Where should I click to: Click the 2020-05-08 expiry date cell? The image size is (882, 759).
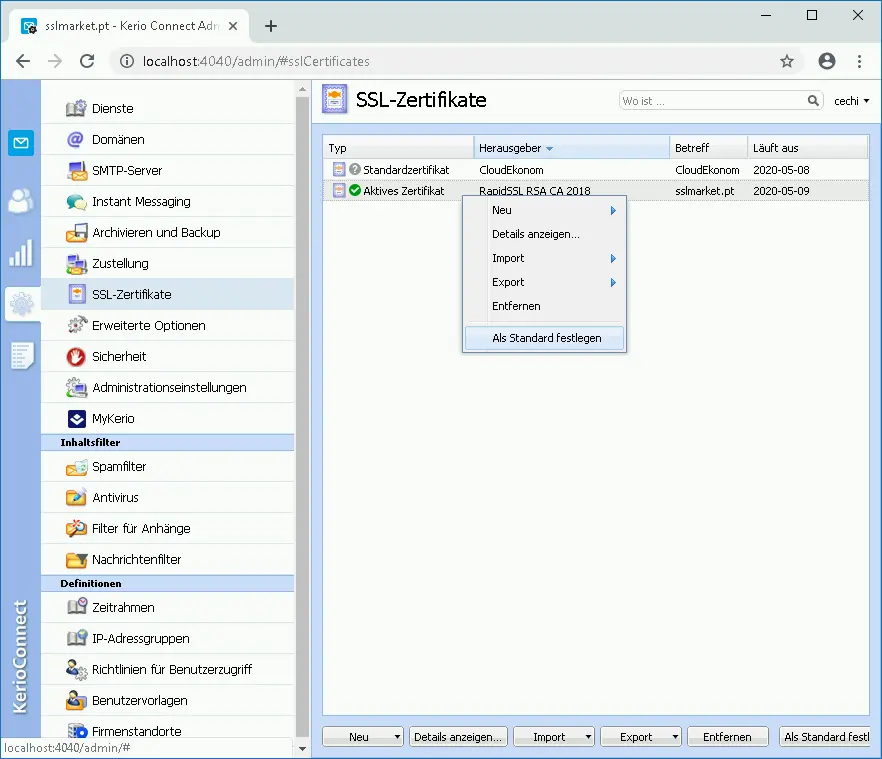pyautogui.click(x=781, y=169)
